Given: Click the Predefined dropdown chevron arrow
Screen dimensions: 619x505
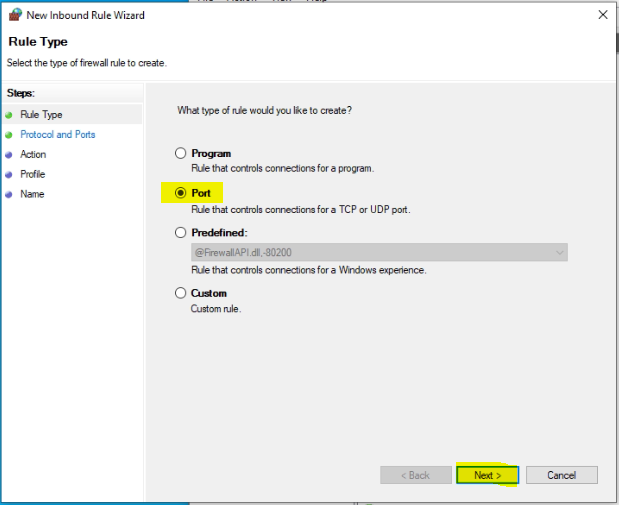Looking at the screenshot, I should pos(559,253).
